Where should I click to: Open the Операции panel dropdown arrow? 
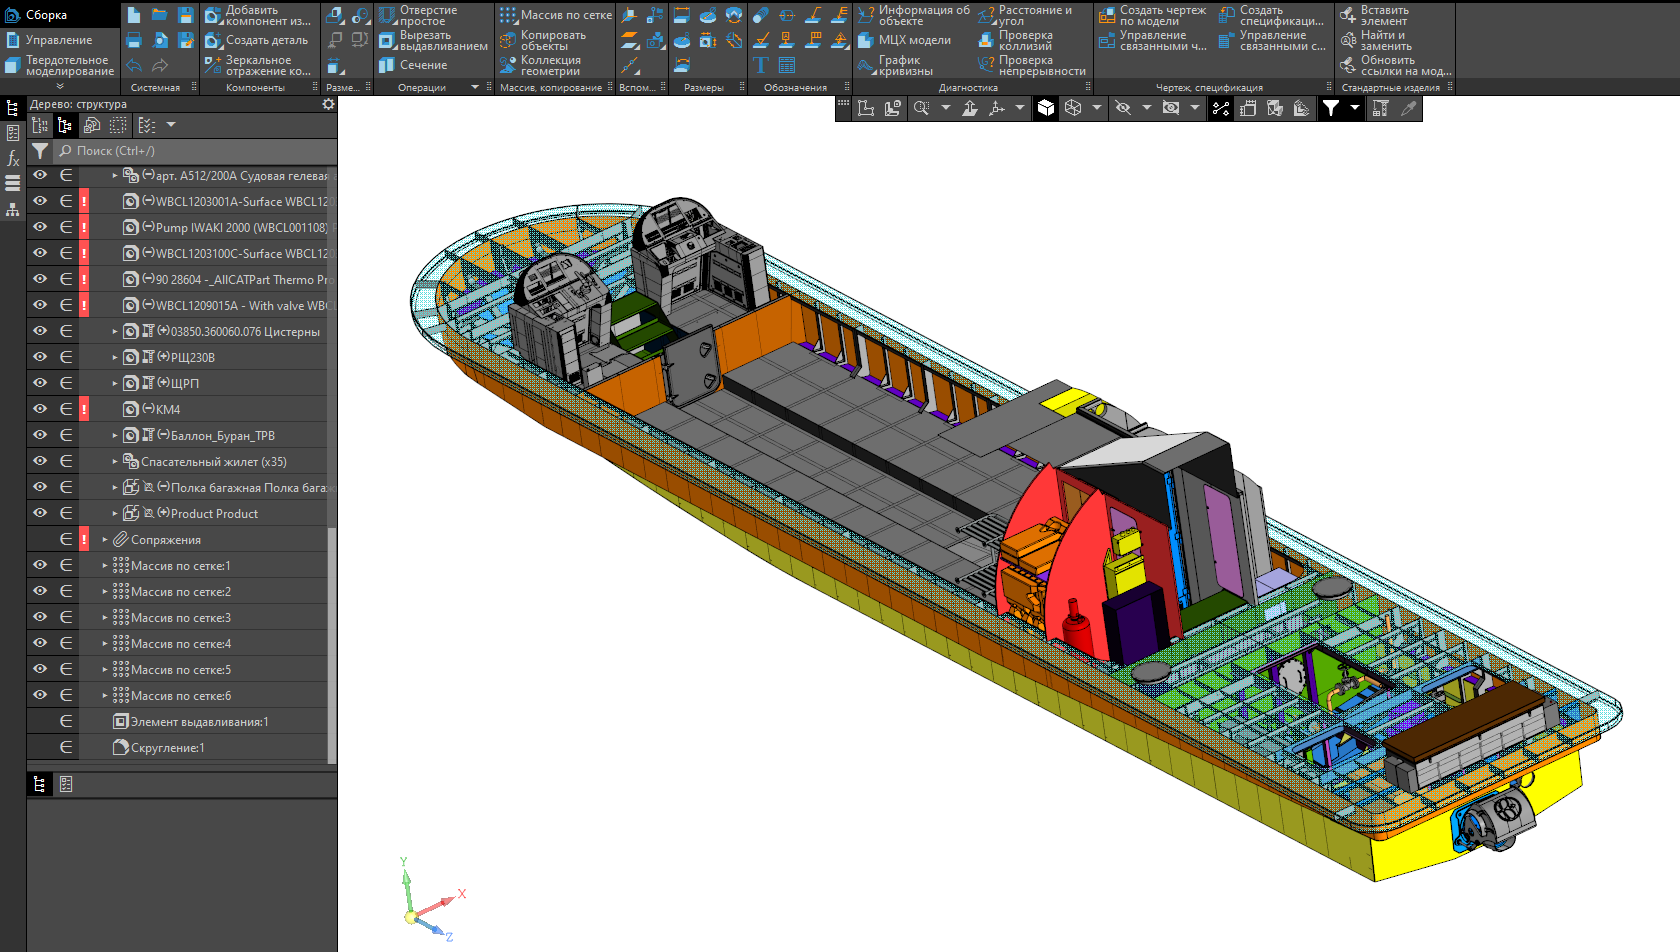(x=475, y=88)
